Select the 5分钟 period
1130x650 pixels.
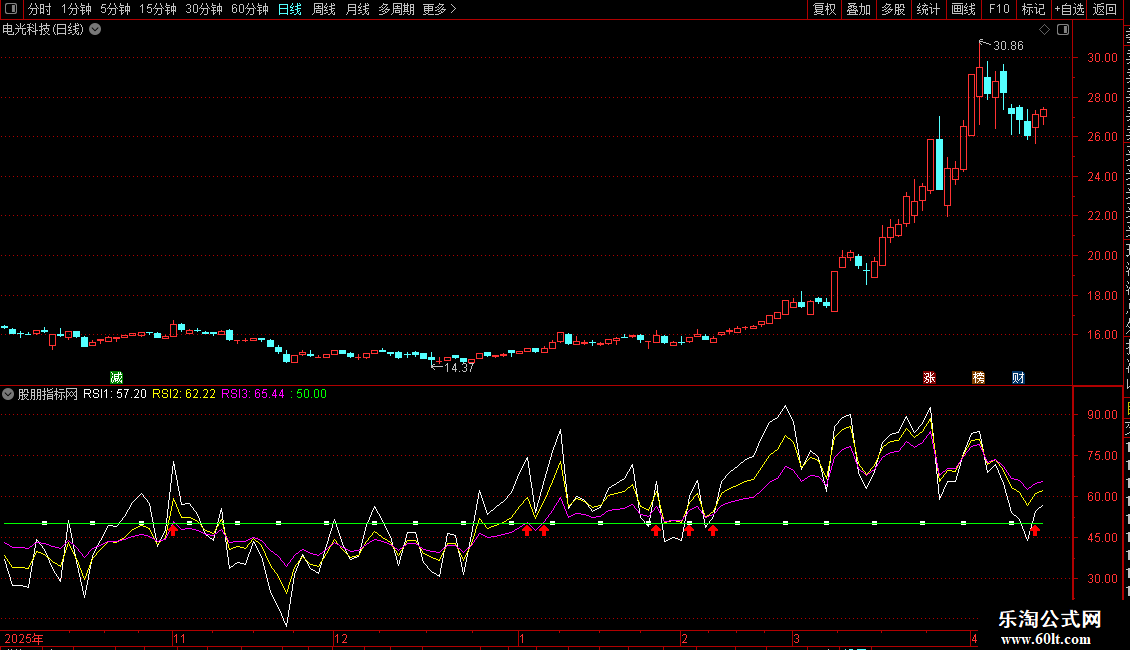point(115,9)
